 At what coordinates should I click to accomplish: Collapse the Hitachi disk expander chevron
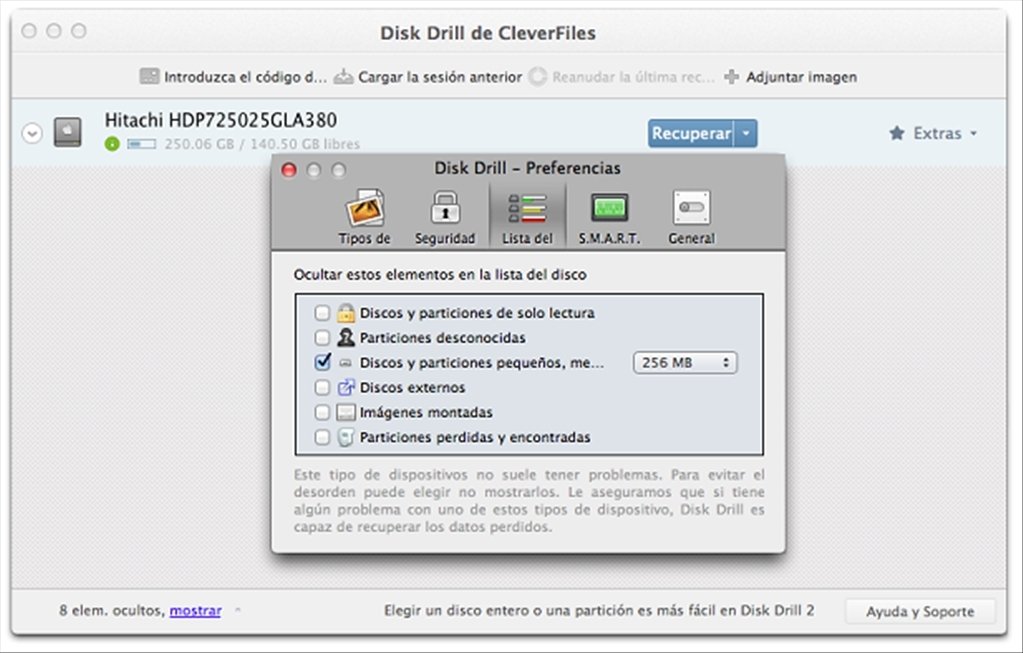coord(32,133)
